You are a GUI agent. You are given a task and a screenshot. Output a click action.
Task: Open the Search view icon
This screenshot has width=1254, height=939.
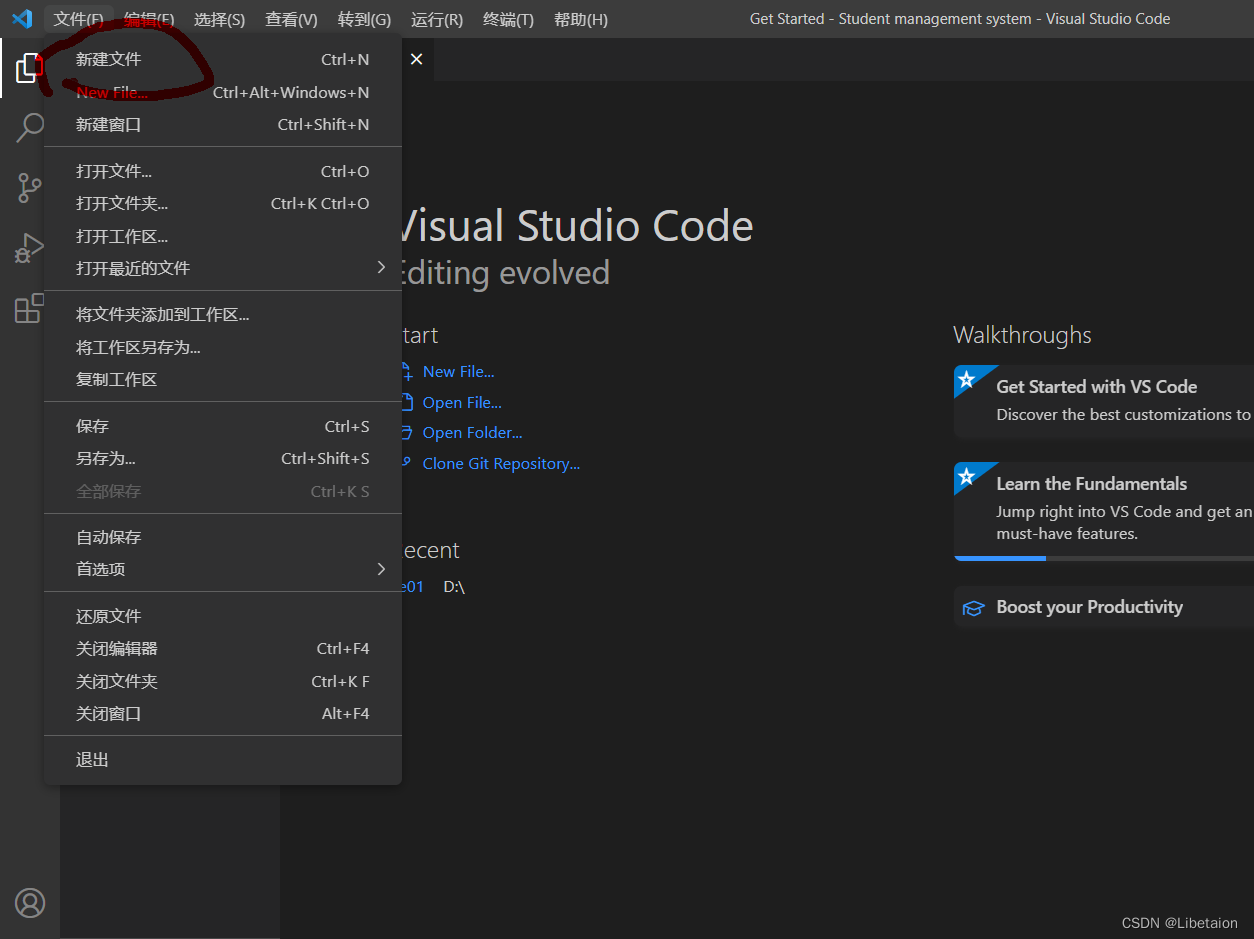[x=29, y=128]
